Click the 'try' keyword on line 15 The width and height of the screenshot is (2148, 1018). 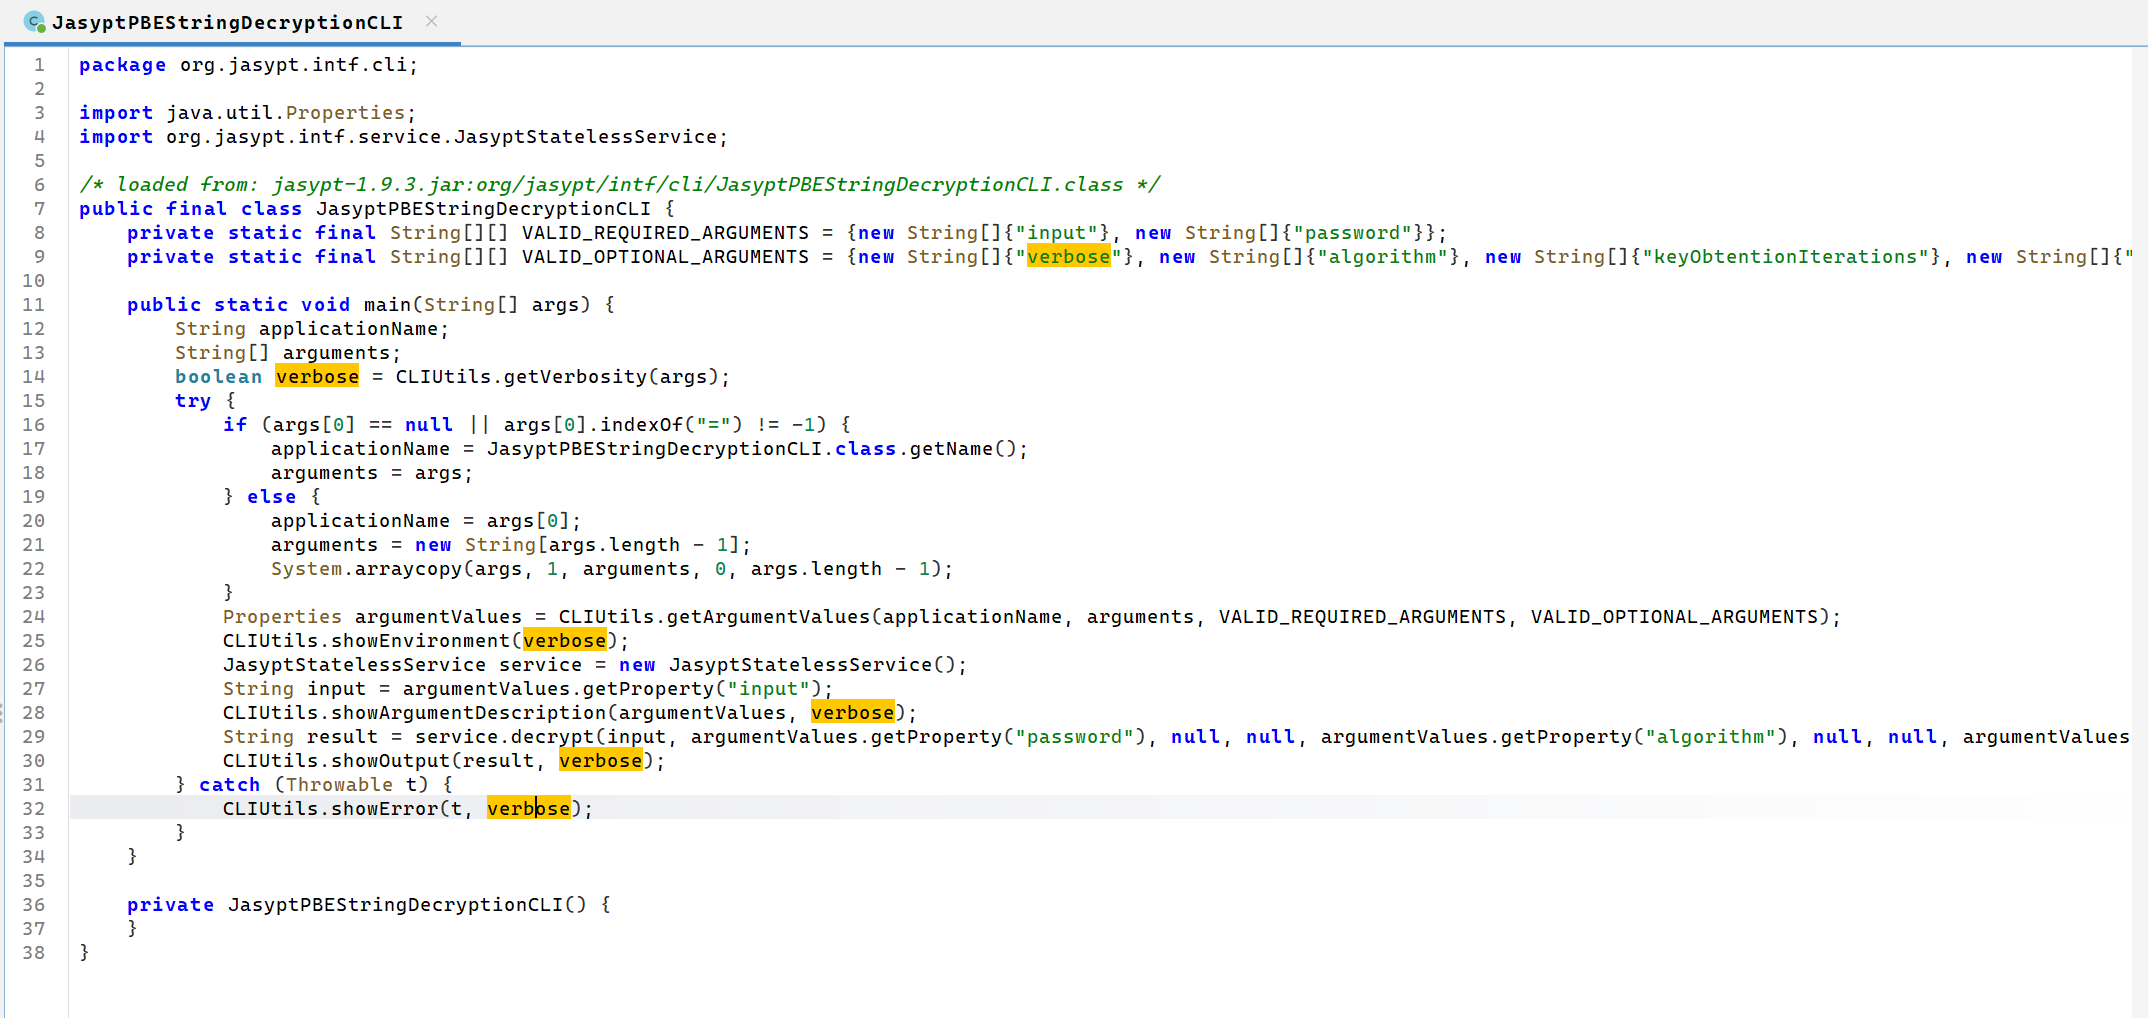(x=193, y=401)
